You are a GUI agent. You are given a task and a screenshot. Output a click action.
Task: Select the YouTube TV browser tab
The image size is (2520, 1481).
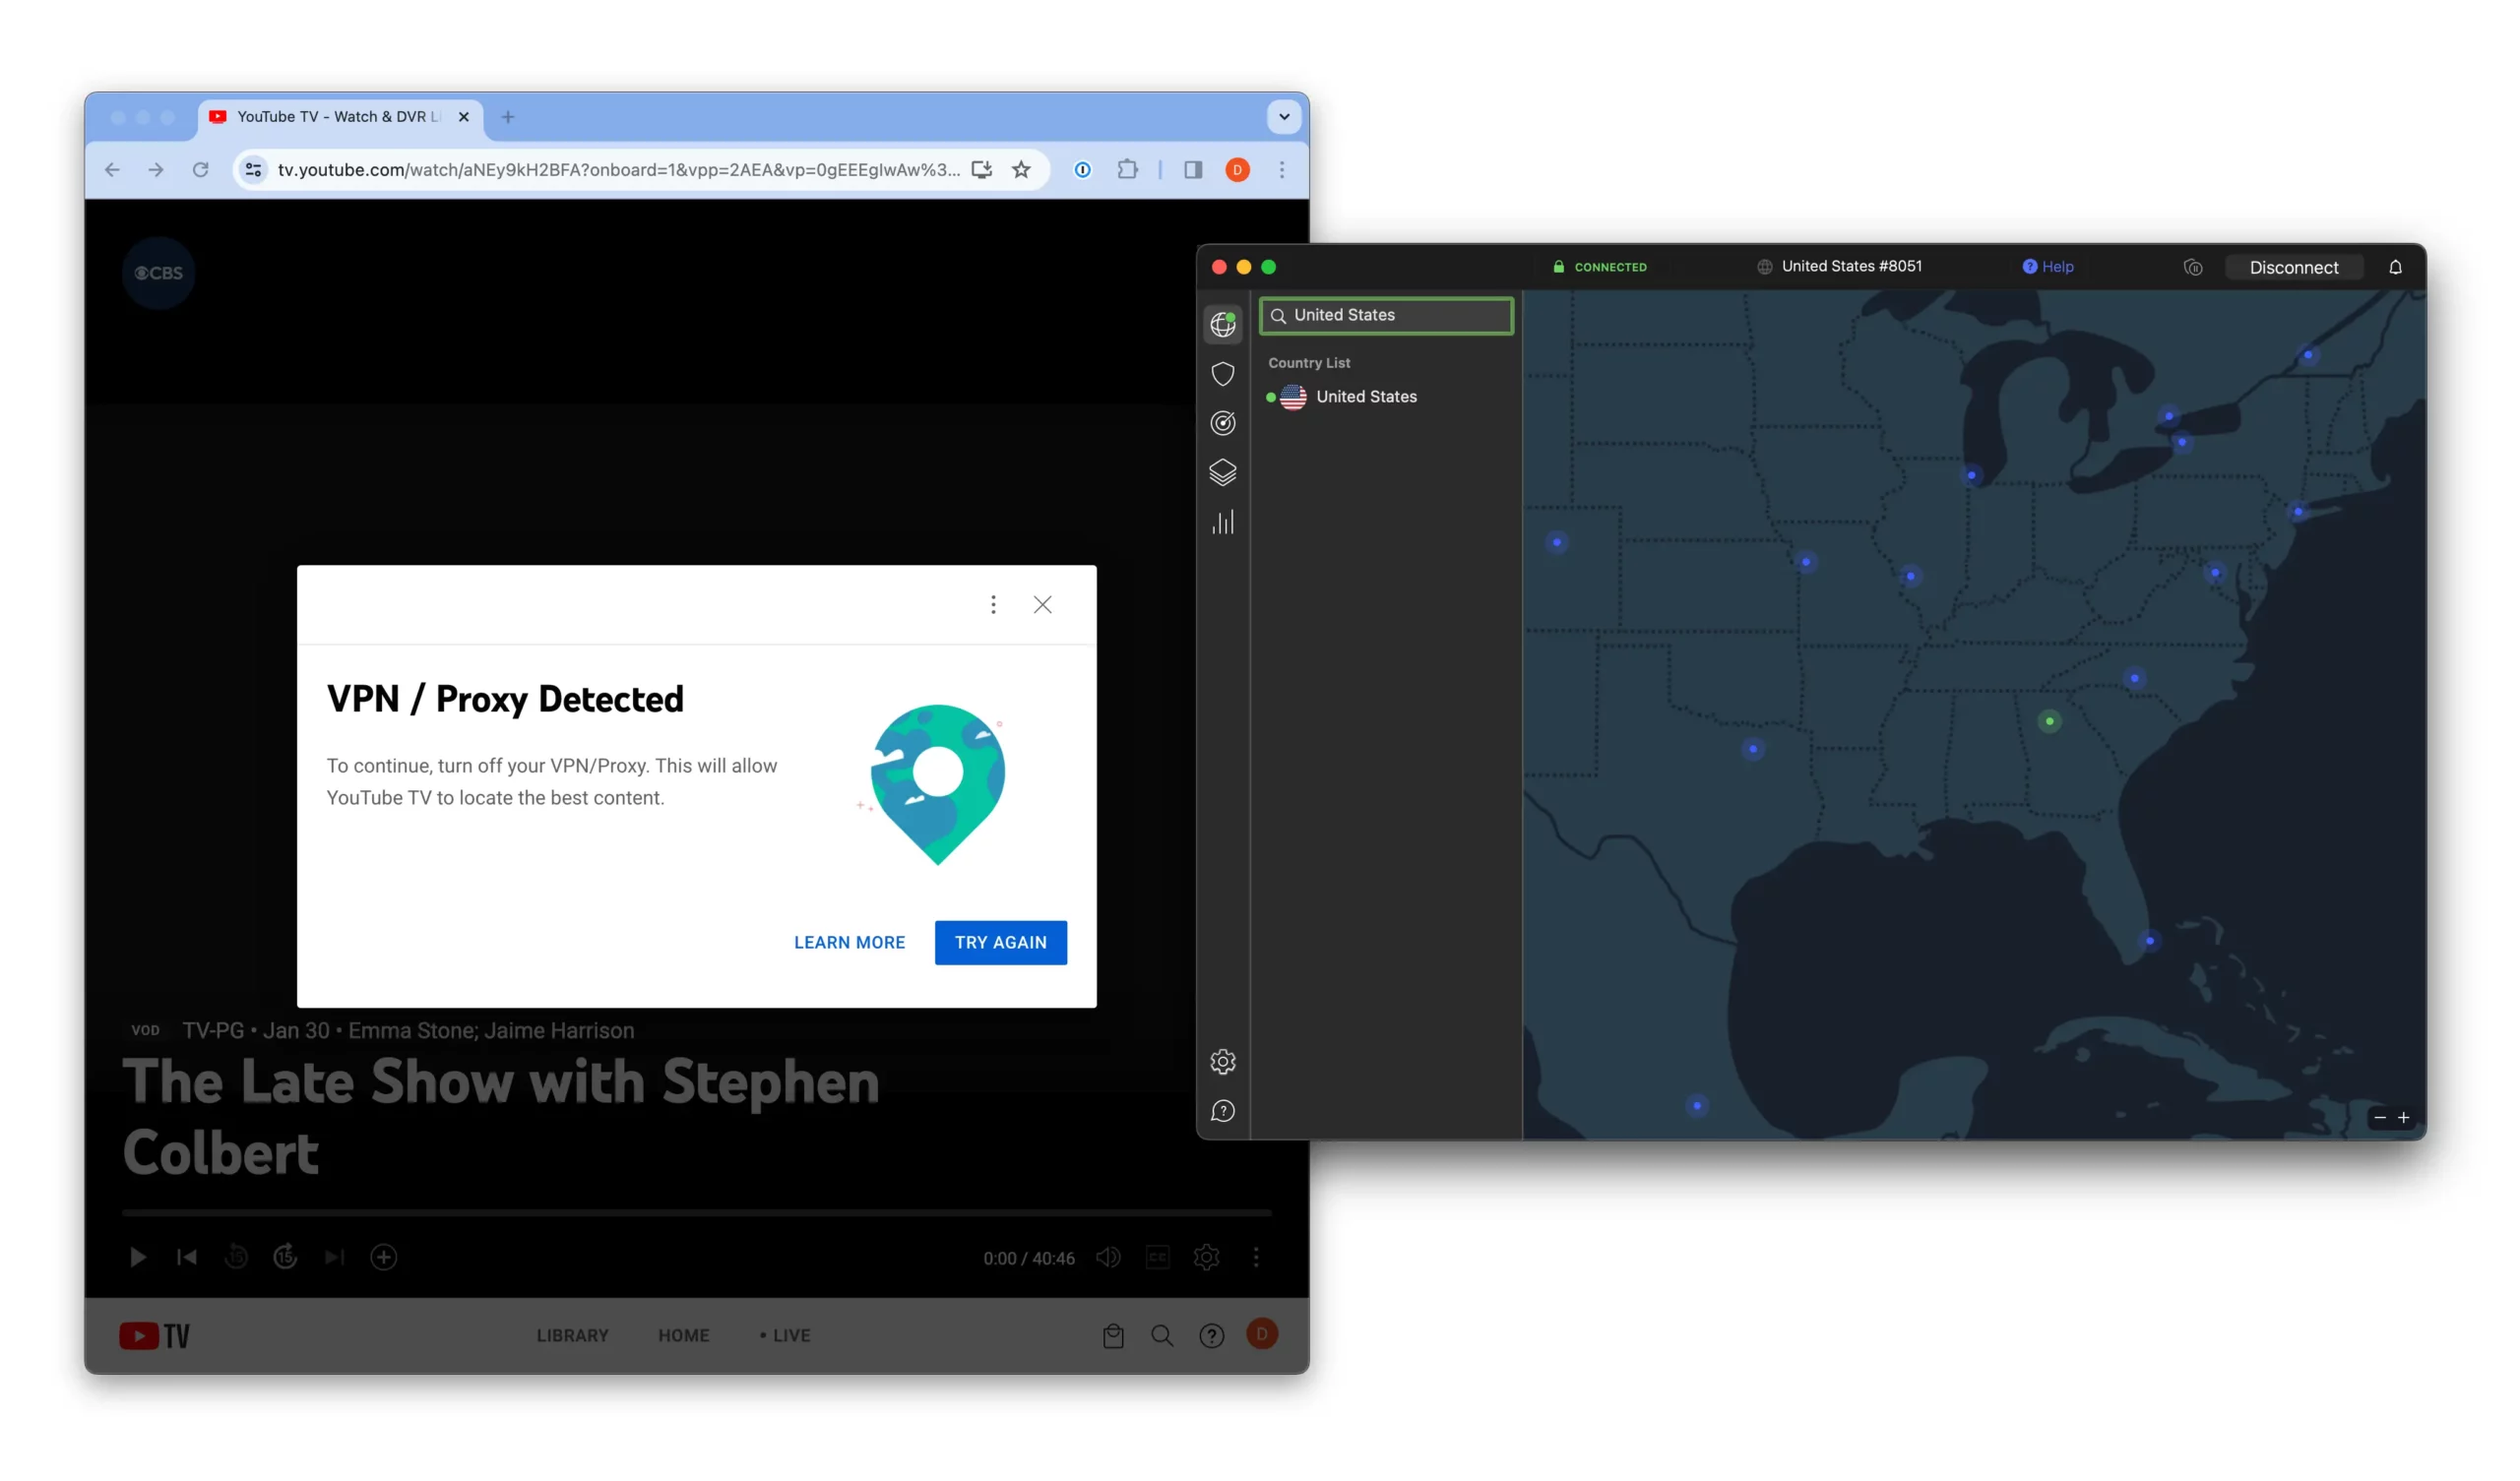(340, 117)
